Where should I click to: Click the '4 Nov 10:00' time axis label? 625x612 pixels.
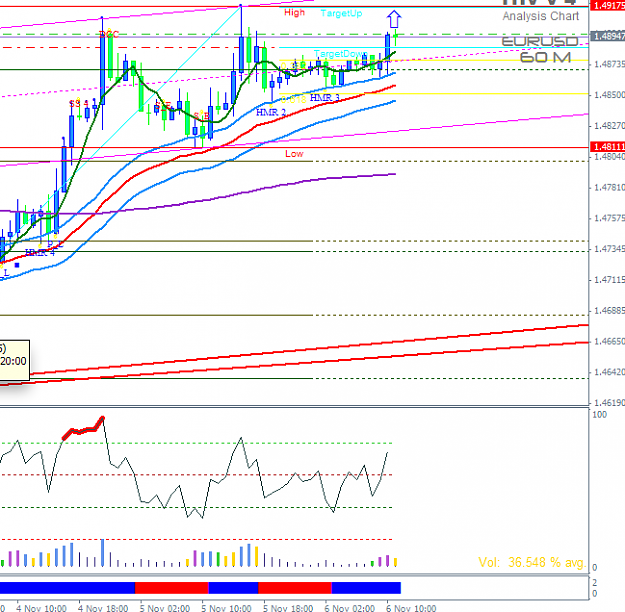point(41,608)
